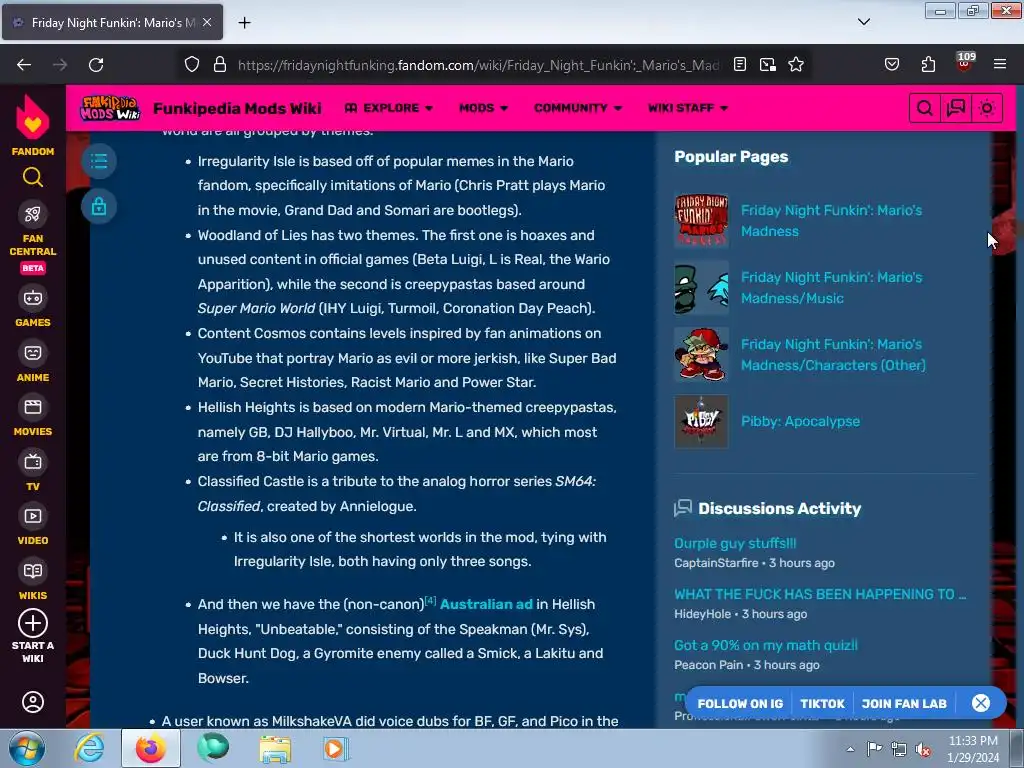The height and width of the screenshot is (768, 1024).
Task: Click the Fandom heart logo
Action: [x=33, y=118]
